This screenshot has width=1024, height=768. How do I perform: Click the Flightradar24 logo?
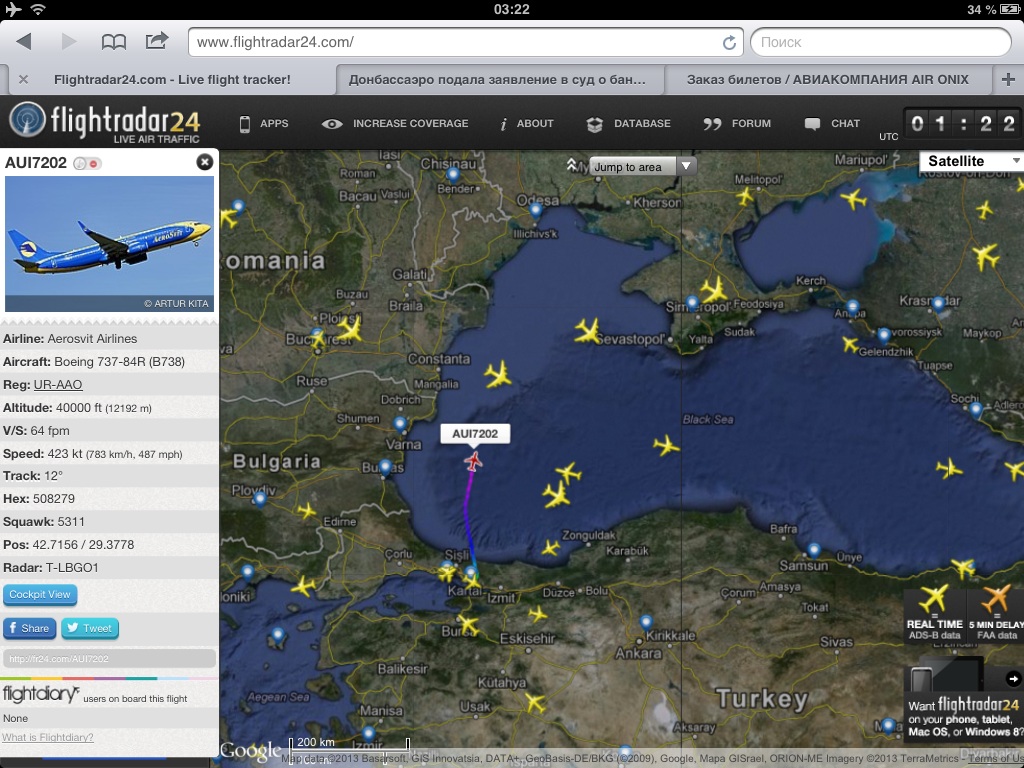click(105, 123)
